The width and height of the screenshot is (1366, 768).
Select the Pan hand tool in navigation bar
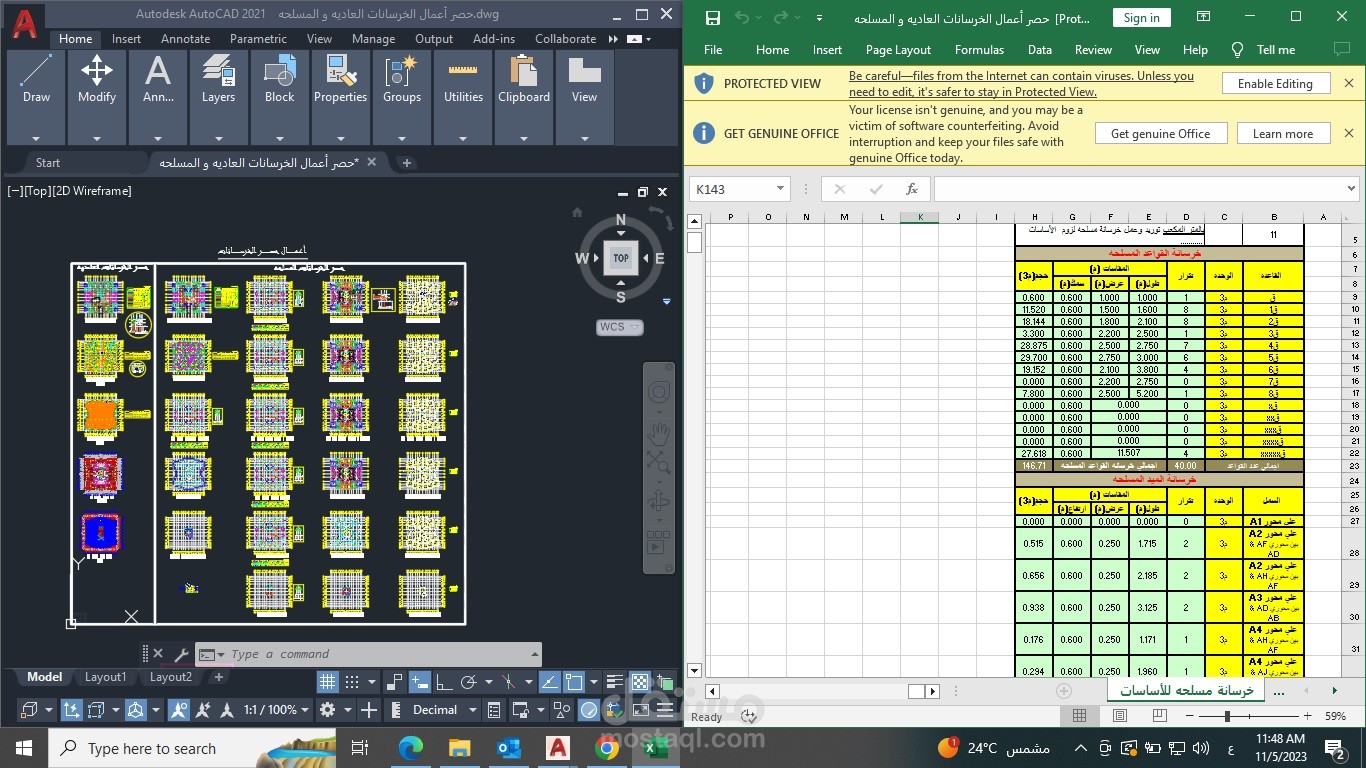click(x=658, y=433)
